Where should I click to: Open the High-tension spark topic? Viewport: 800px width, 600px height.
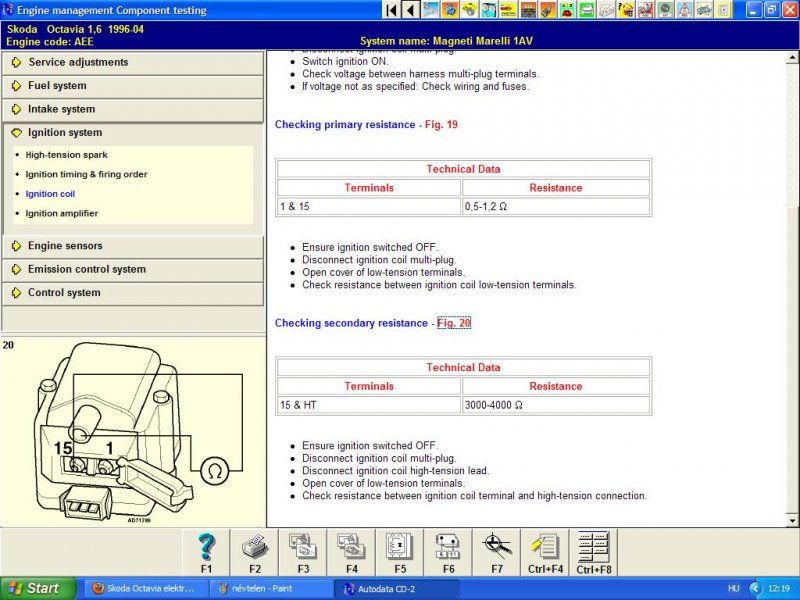pyautogui.click(x=66, y=155)
